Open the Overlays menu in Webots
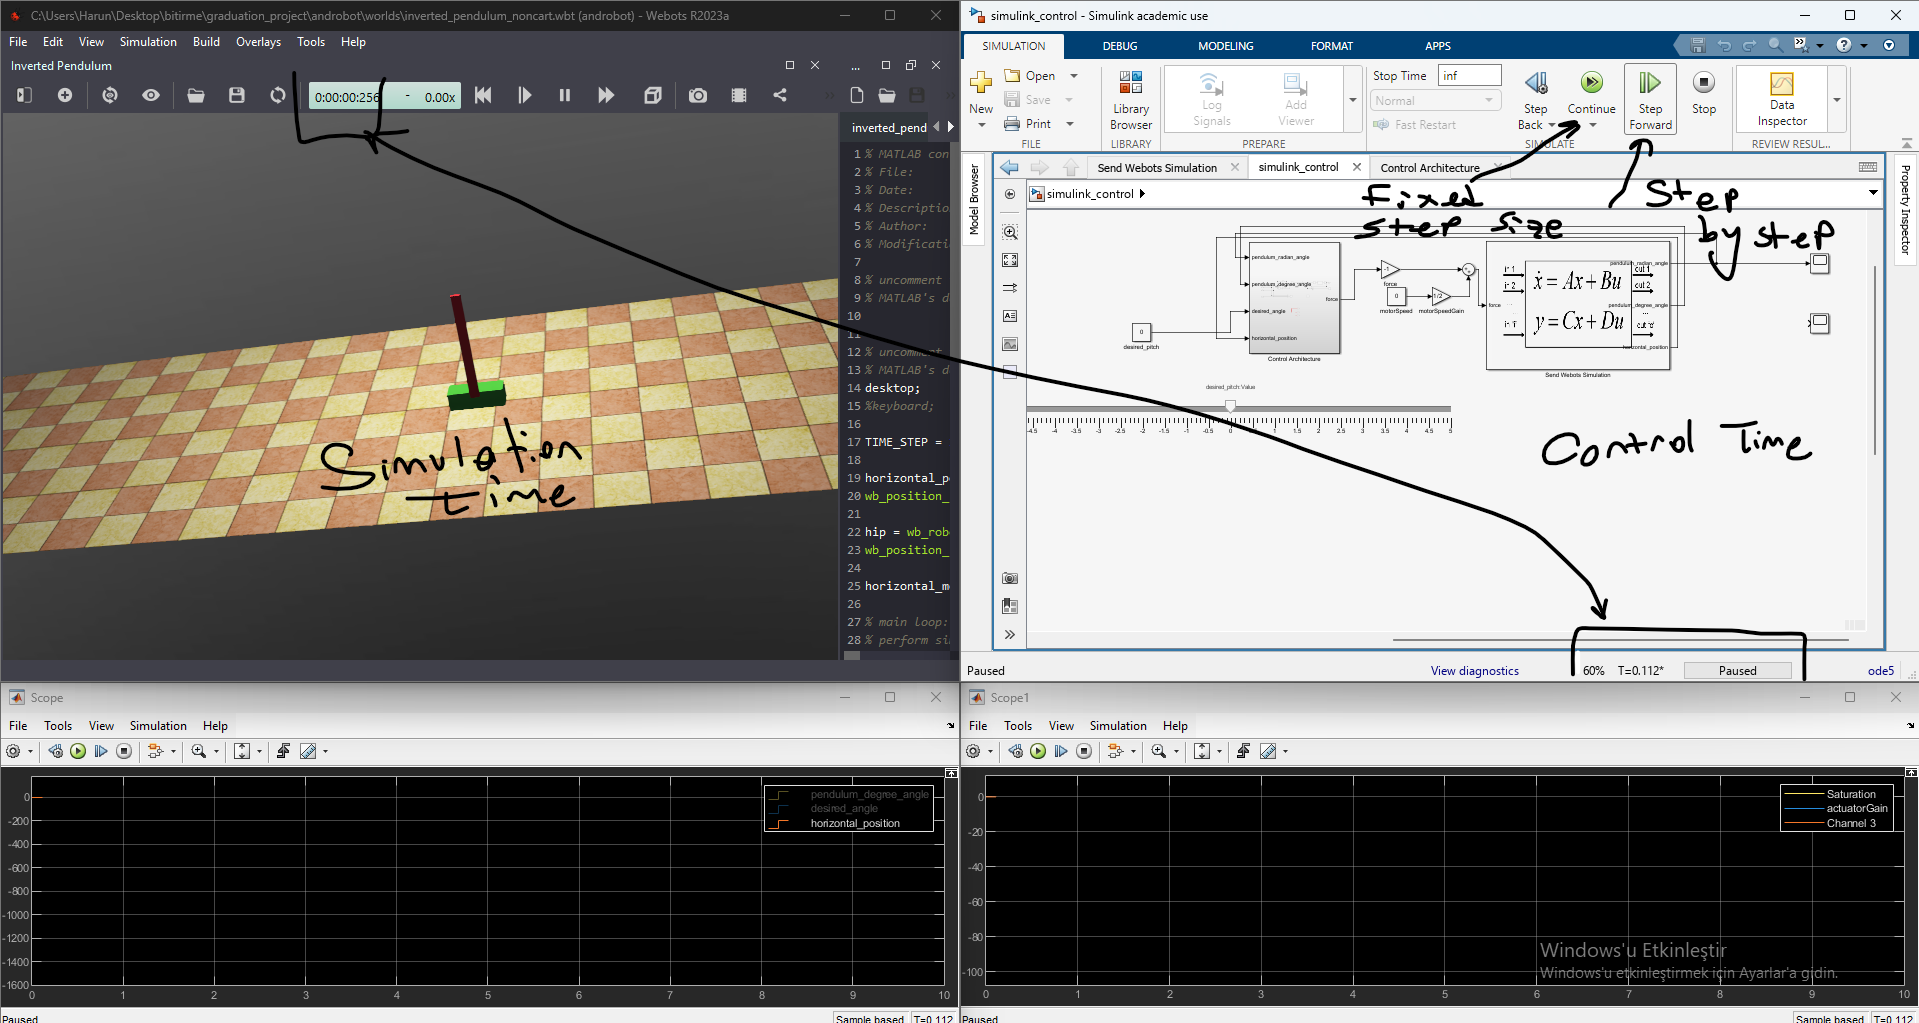 point(258,42)
